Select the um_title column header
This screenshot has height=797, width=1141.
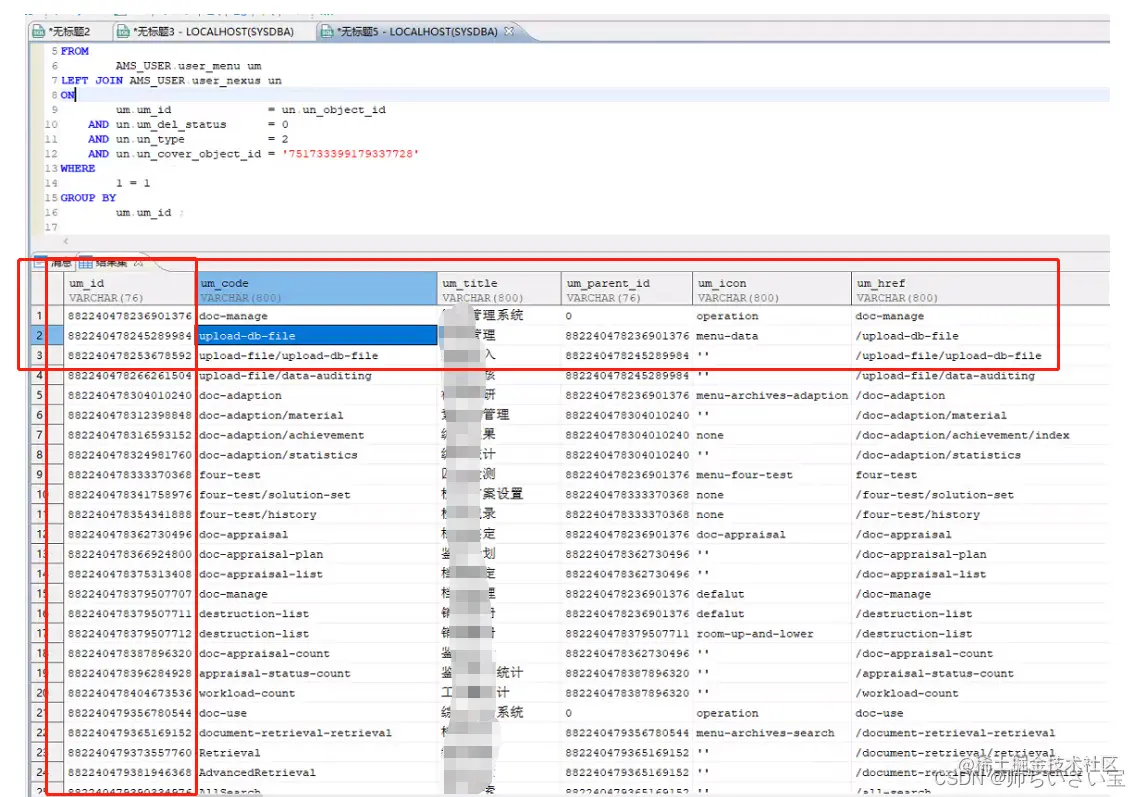click(x=500, y=290)
